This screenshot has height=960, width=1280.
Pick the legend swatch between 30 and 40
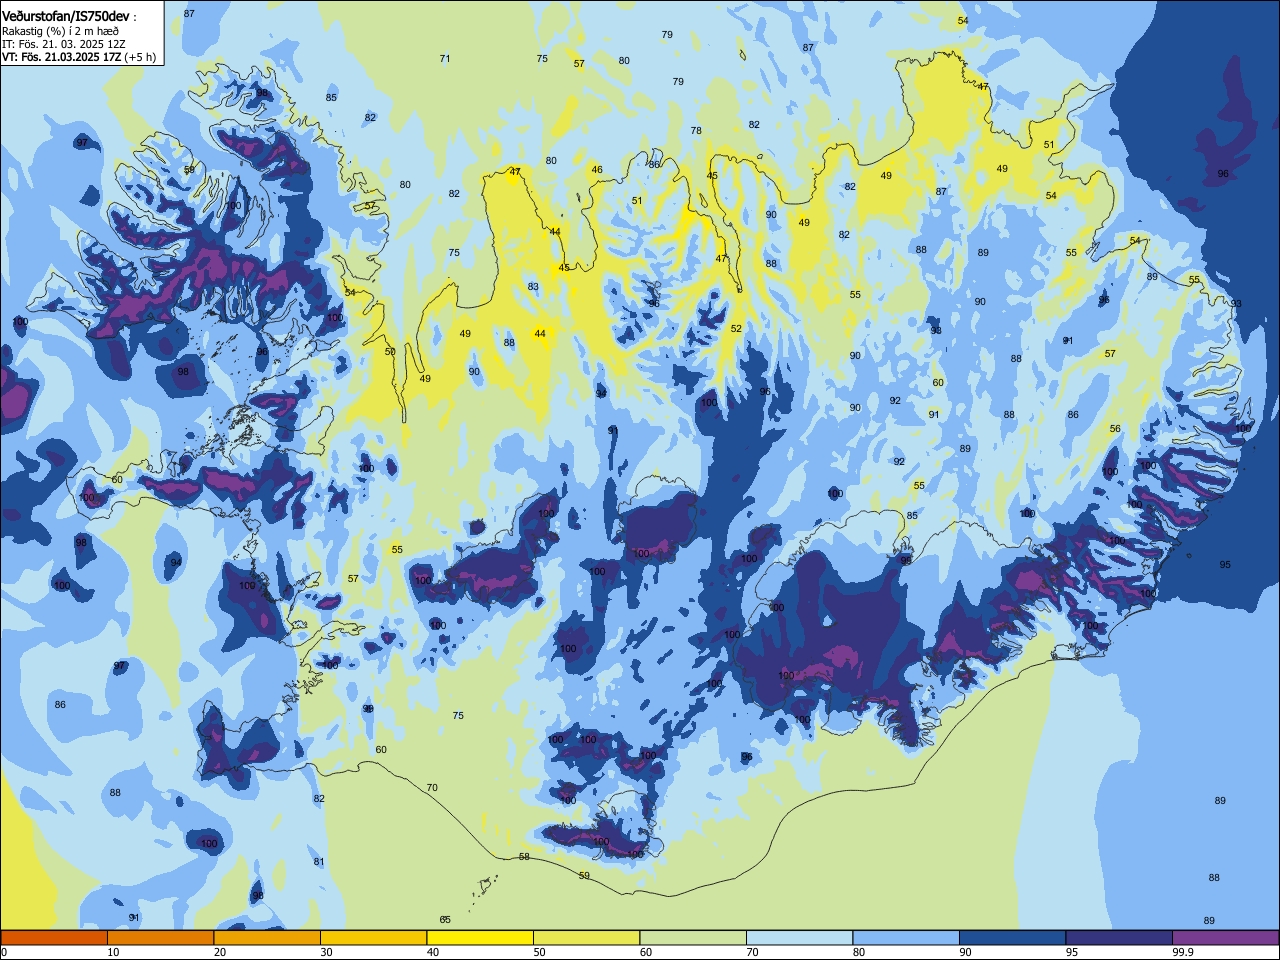(373, 938)
